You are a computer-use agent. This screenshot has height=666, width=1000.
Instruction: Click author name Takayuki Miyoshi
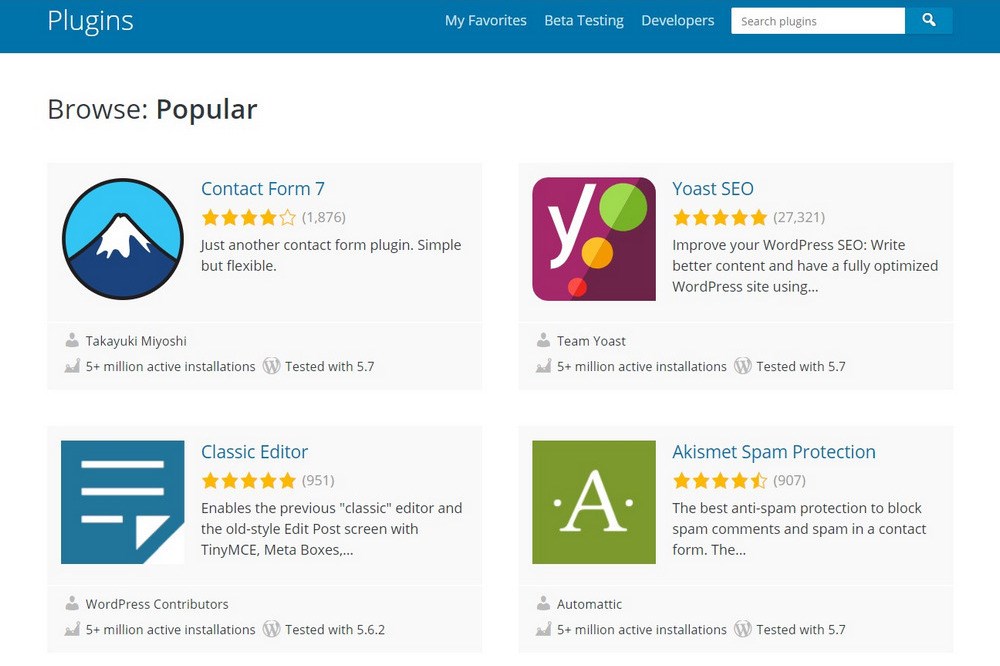tap(136, 341)
